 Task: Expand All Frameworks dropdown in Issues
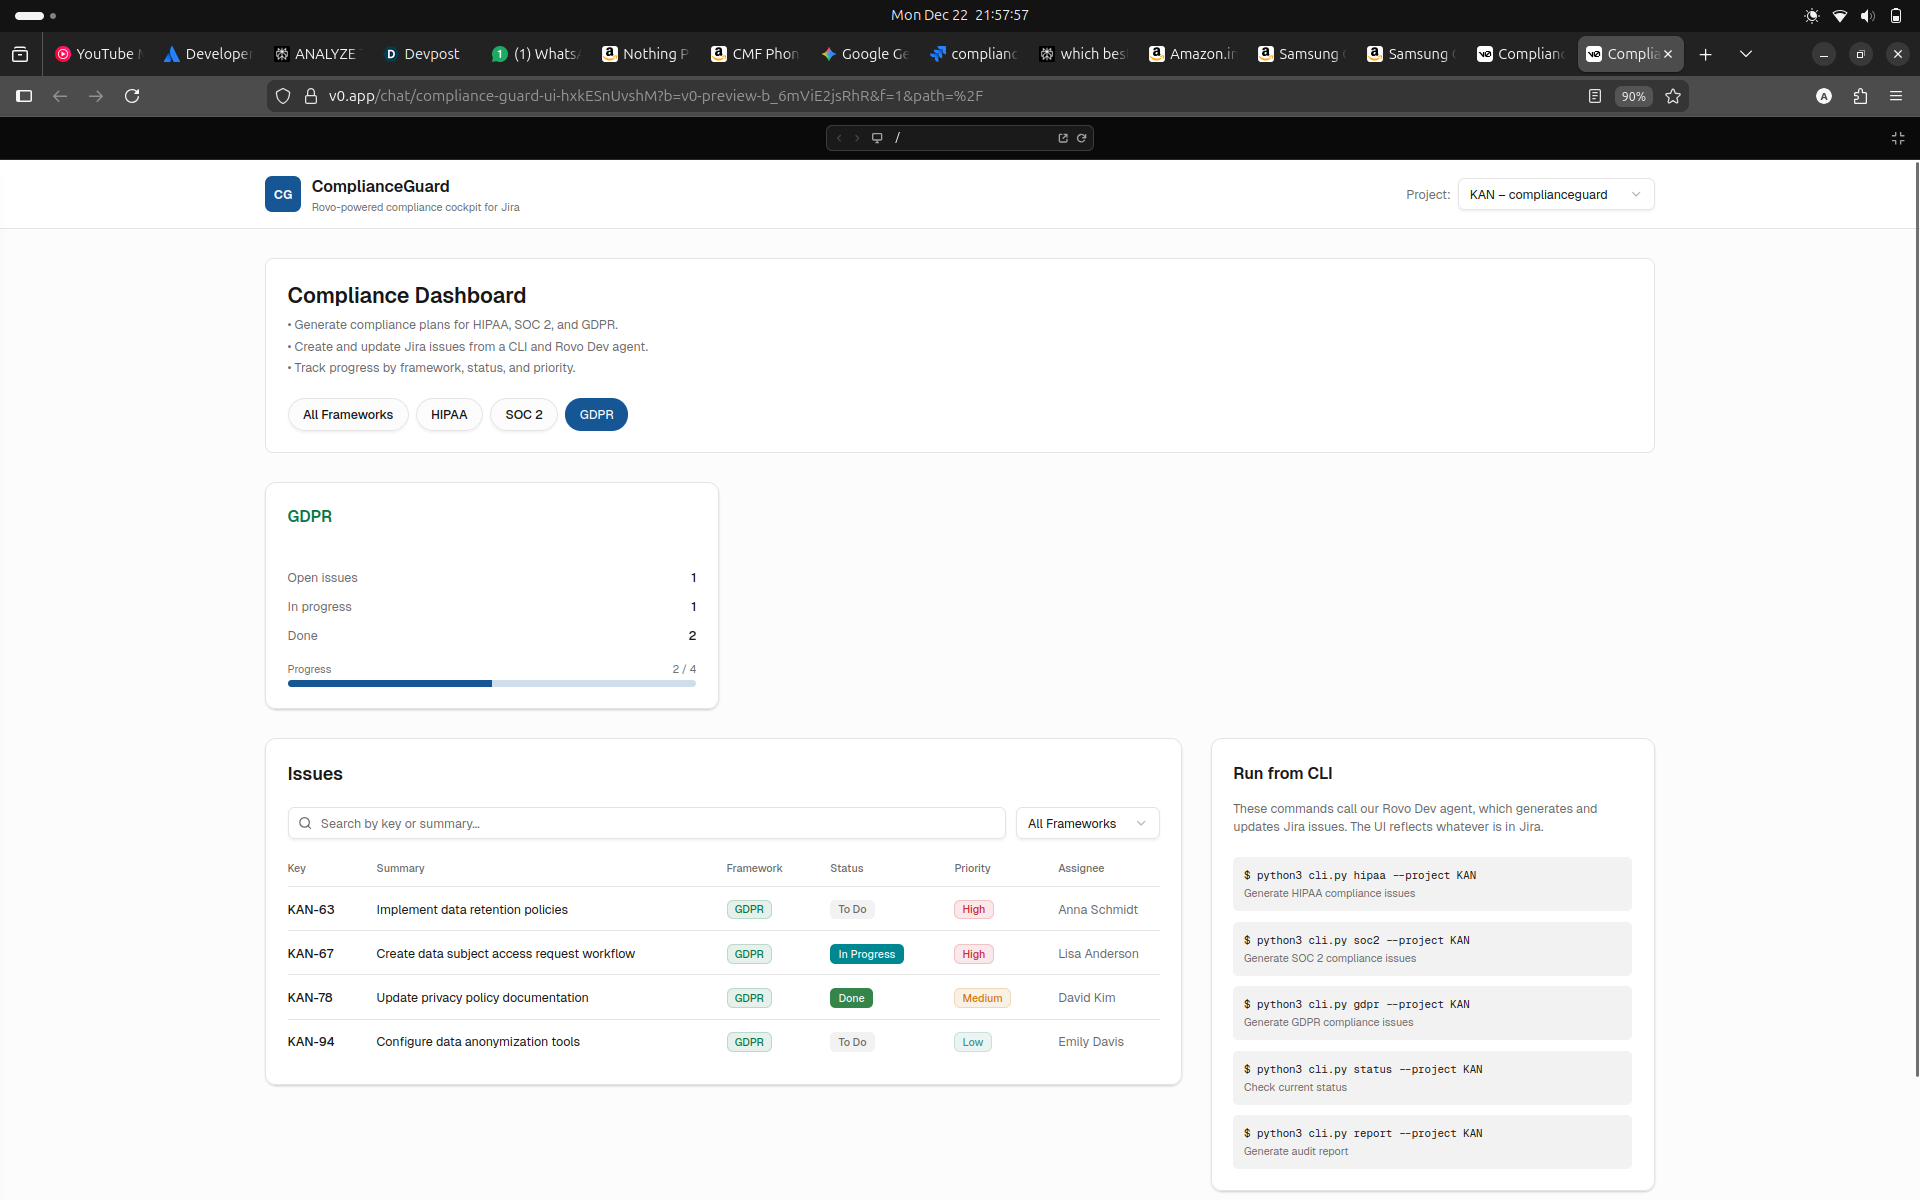coord(1087,823)
